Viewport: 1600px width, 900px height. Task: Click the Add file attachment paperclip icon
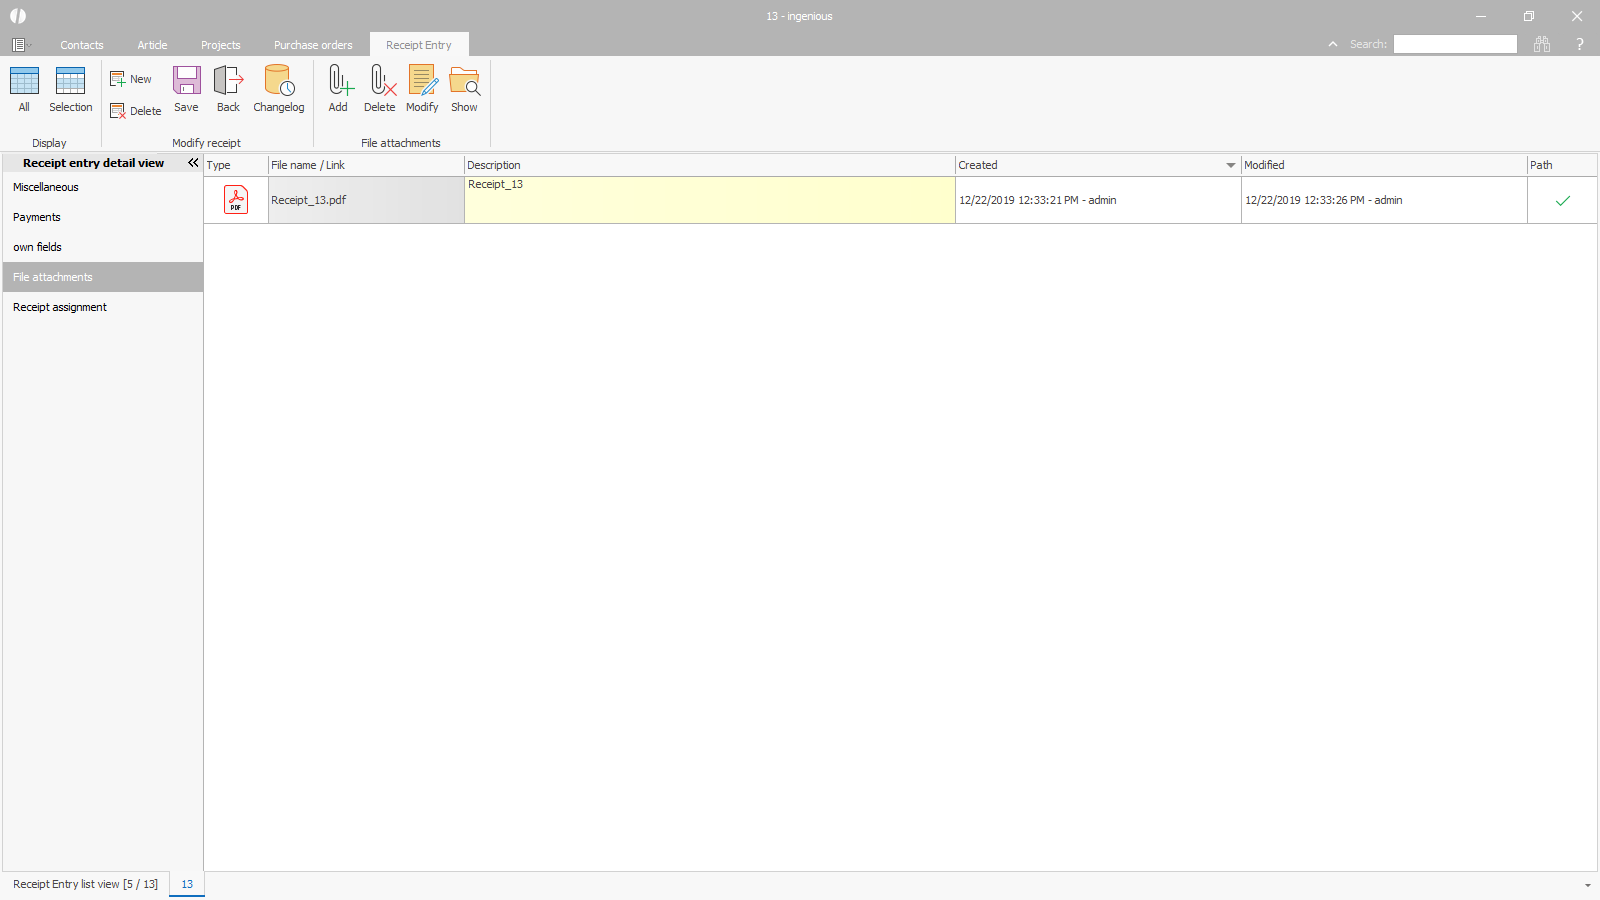(339, 82)
